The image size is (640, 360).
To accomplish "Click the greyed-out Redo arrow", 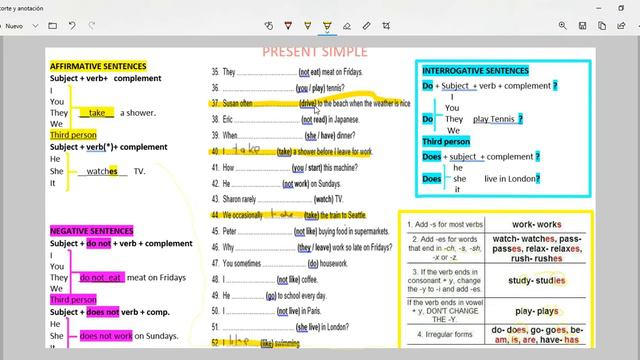I will pos(92,26).
